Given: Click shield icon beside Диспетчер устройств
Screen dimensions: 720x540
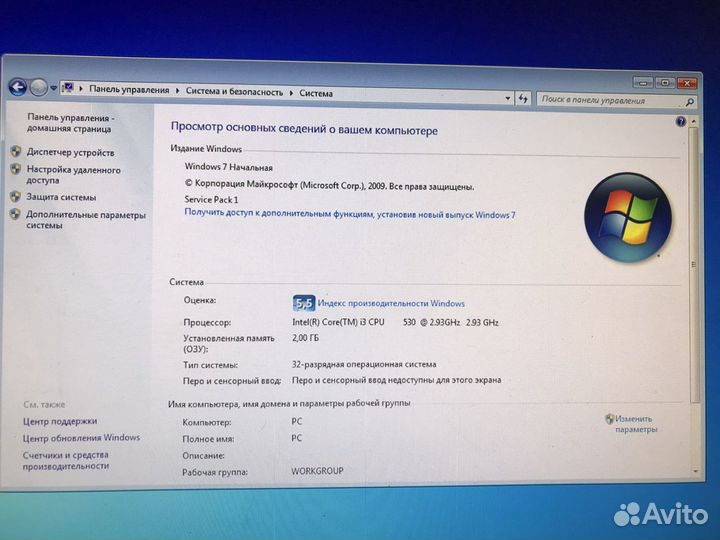Looking at the screenshot, I should [x=16, y=151].
